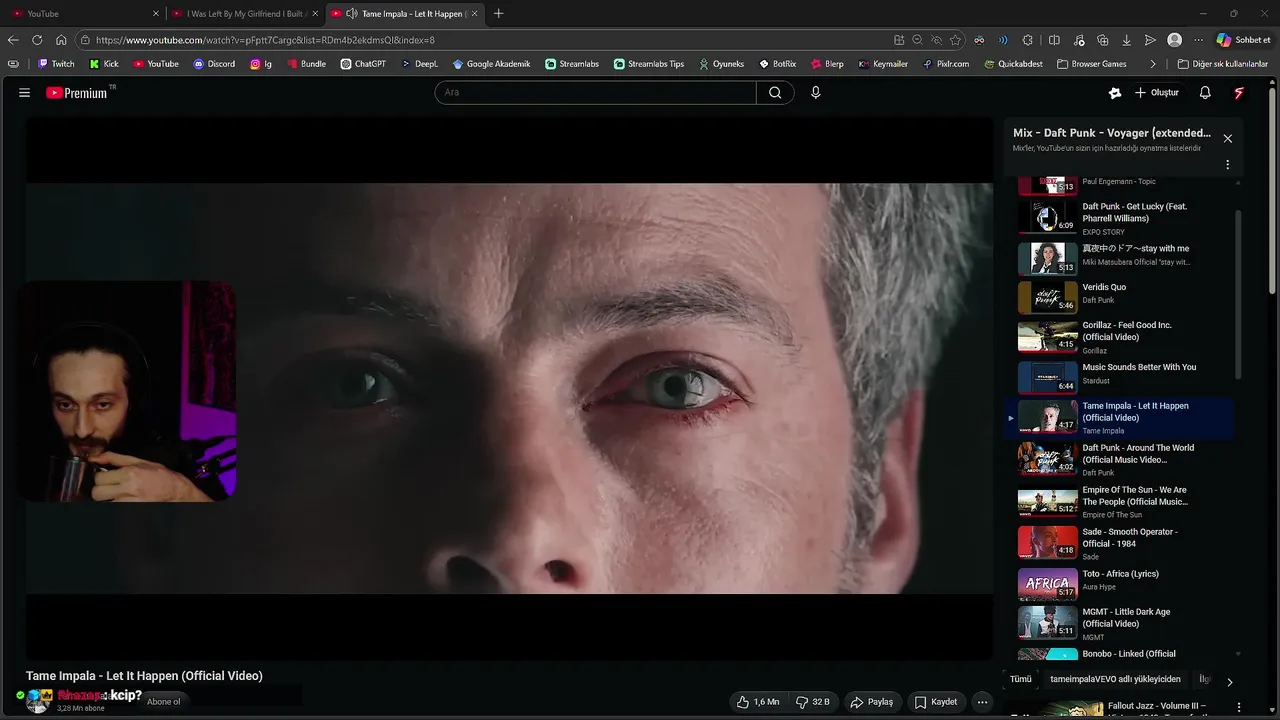Open the Kick bookmark

(104, 64)
